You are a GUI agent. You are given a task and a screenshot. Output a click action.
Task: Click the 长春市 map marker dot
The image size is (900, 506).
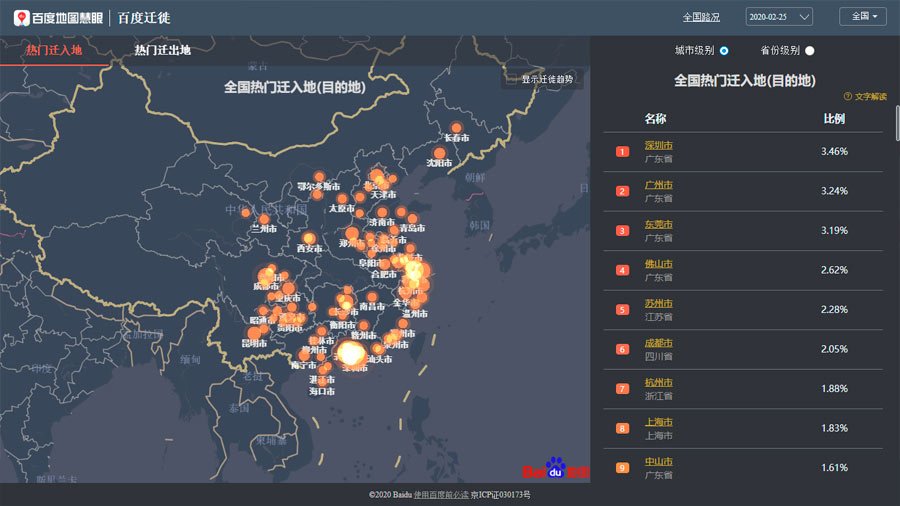(x=456, y=128)
